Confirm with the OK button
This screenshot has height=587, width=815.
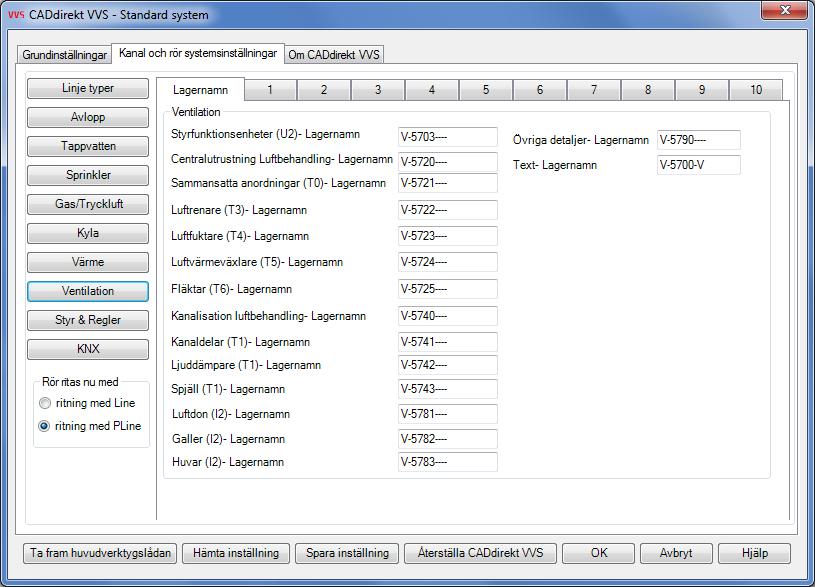(x=599, y=553)
